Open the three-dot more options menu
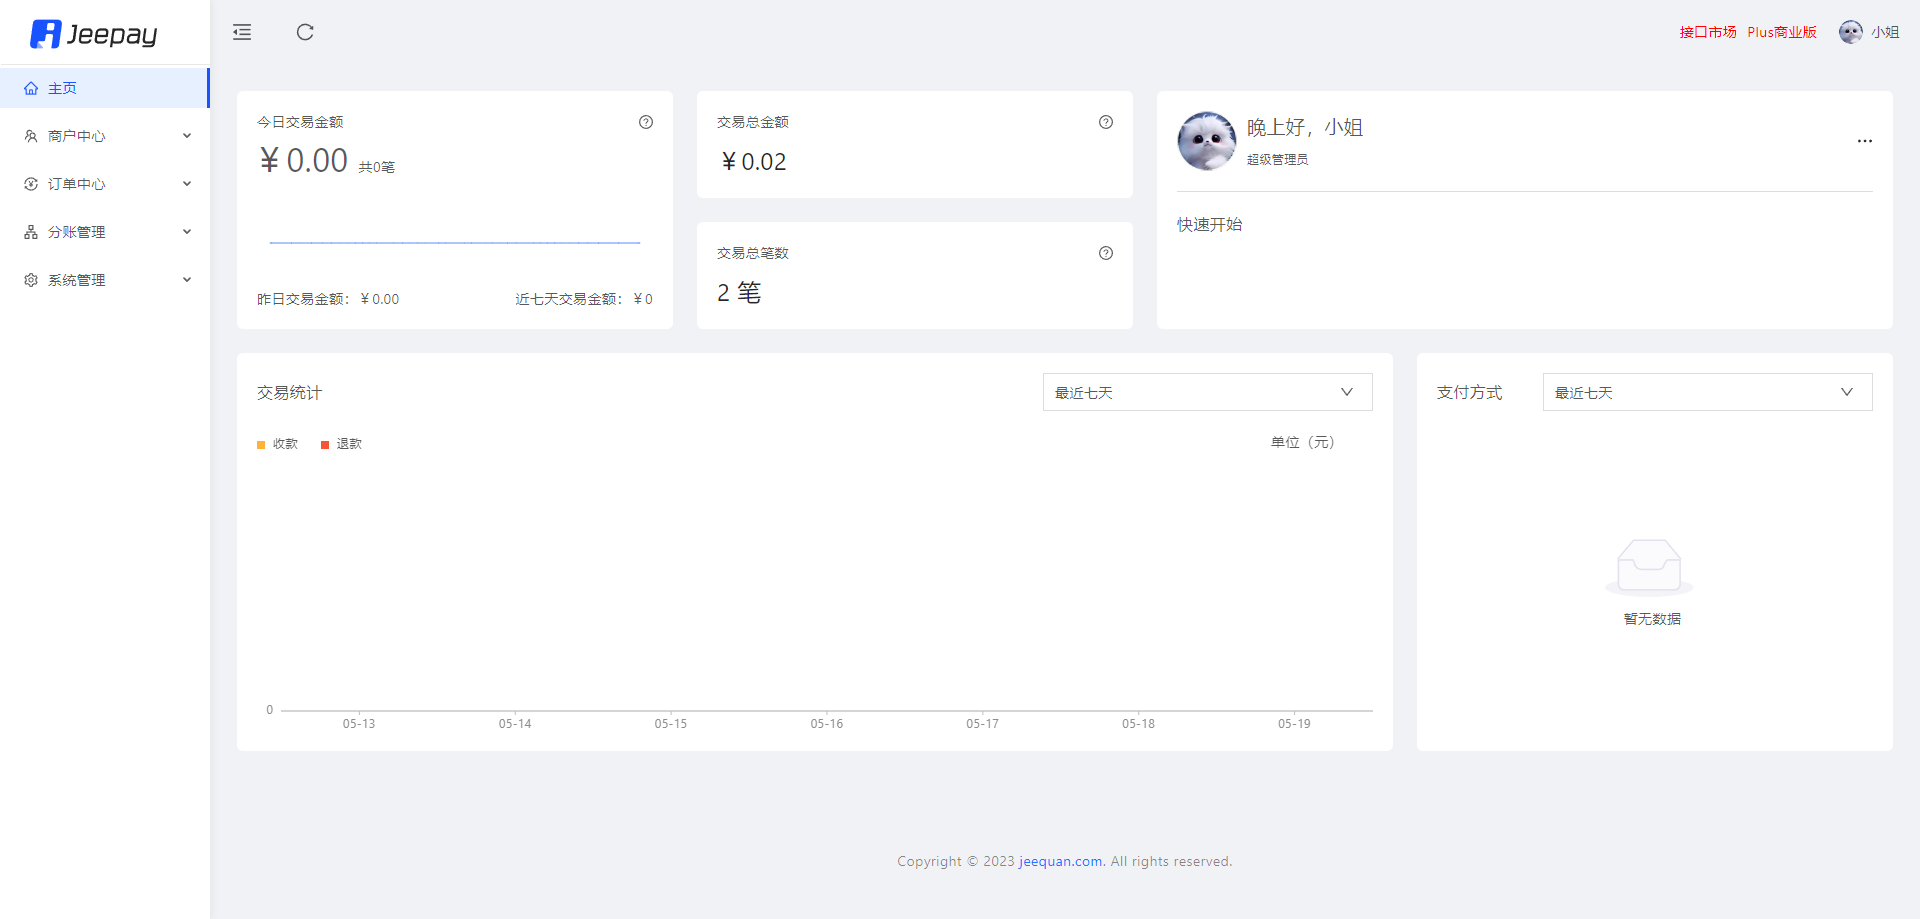Screen dimensions: 1920x919 click(1864, 141)
